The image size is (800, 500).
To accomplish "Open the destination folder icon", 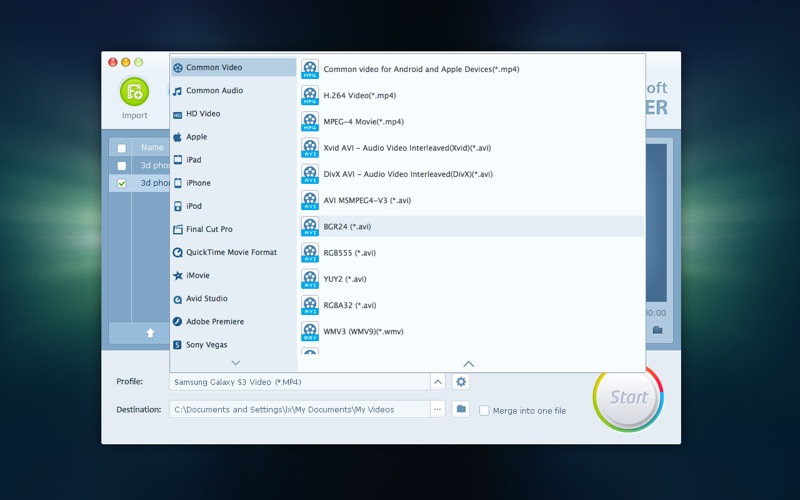I will 461,409.
